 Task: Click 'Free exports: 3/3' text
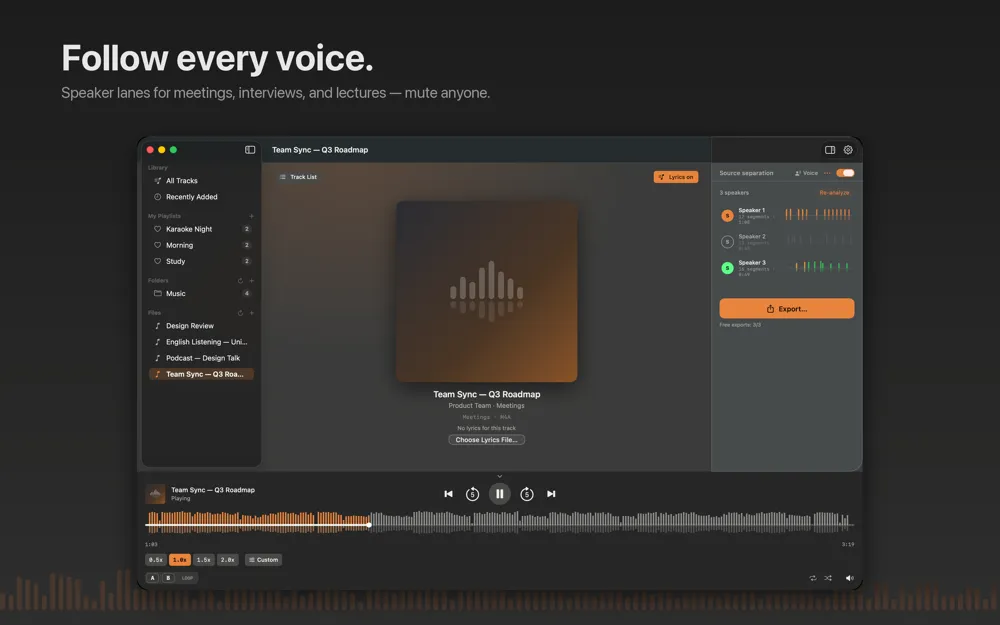click(740, 325)
